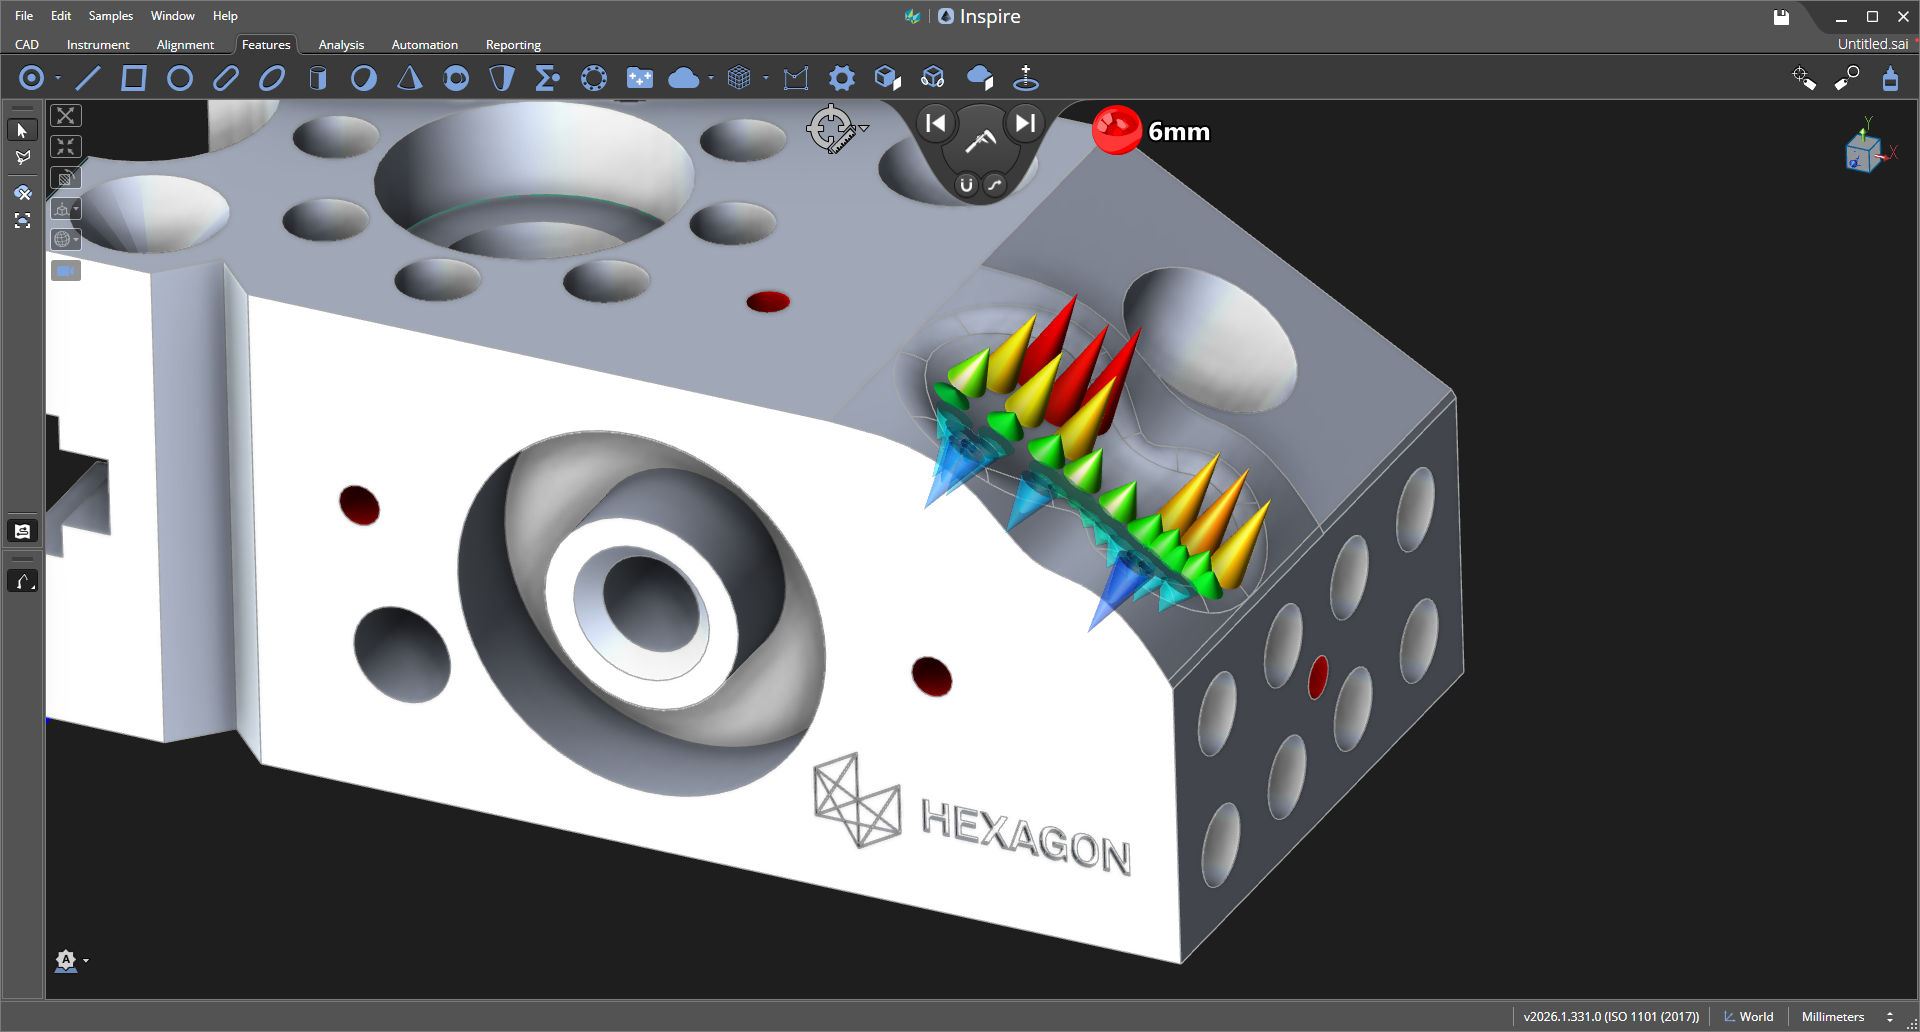Viewport: 1920px width, 1032px height.
Task: Expand the point cloud dropdown arrow
Action: [711, 78]
